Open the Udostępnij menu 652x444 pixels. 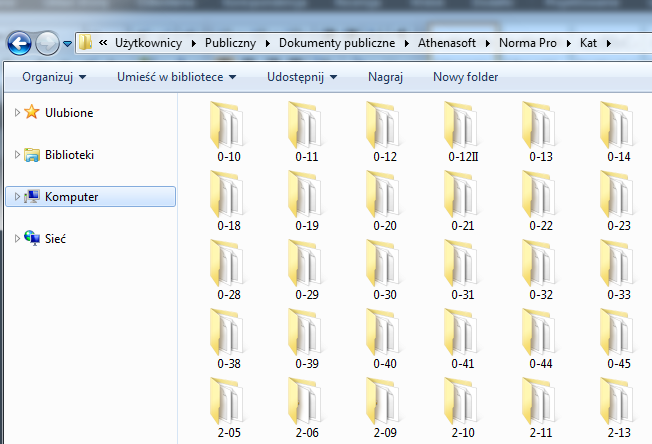tap(301, 77)
